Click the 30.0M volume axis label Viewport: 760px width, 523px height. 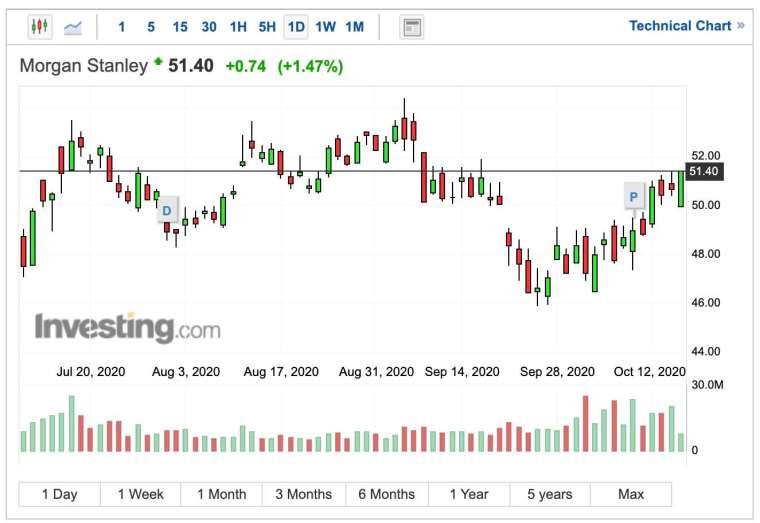click(x=707, y=385)
